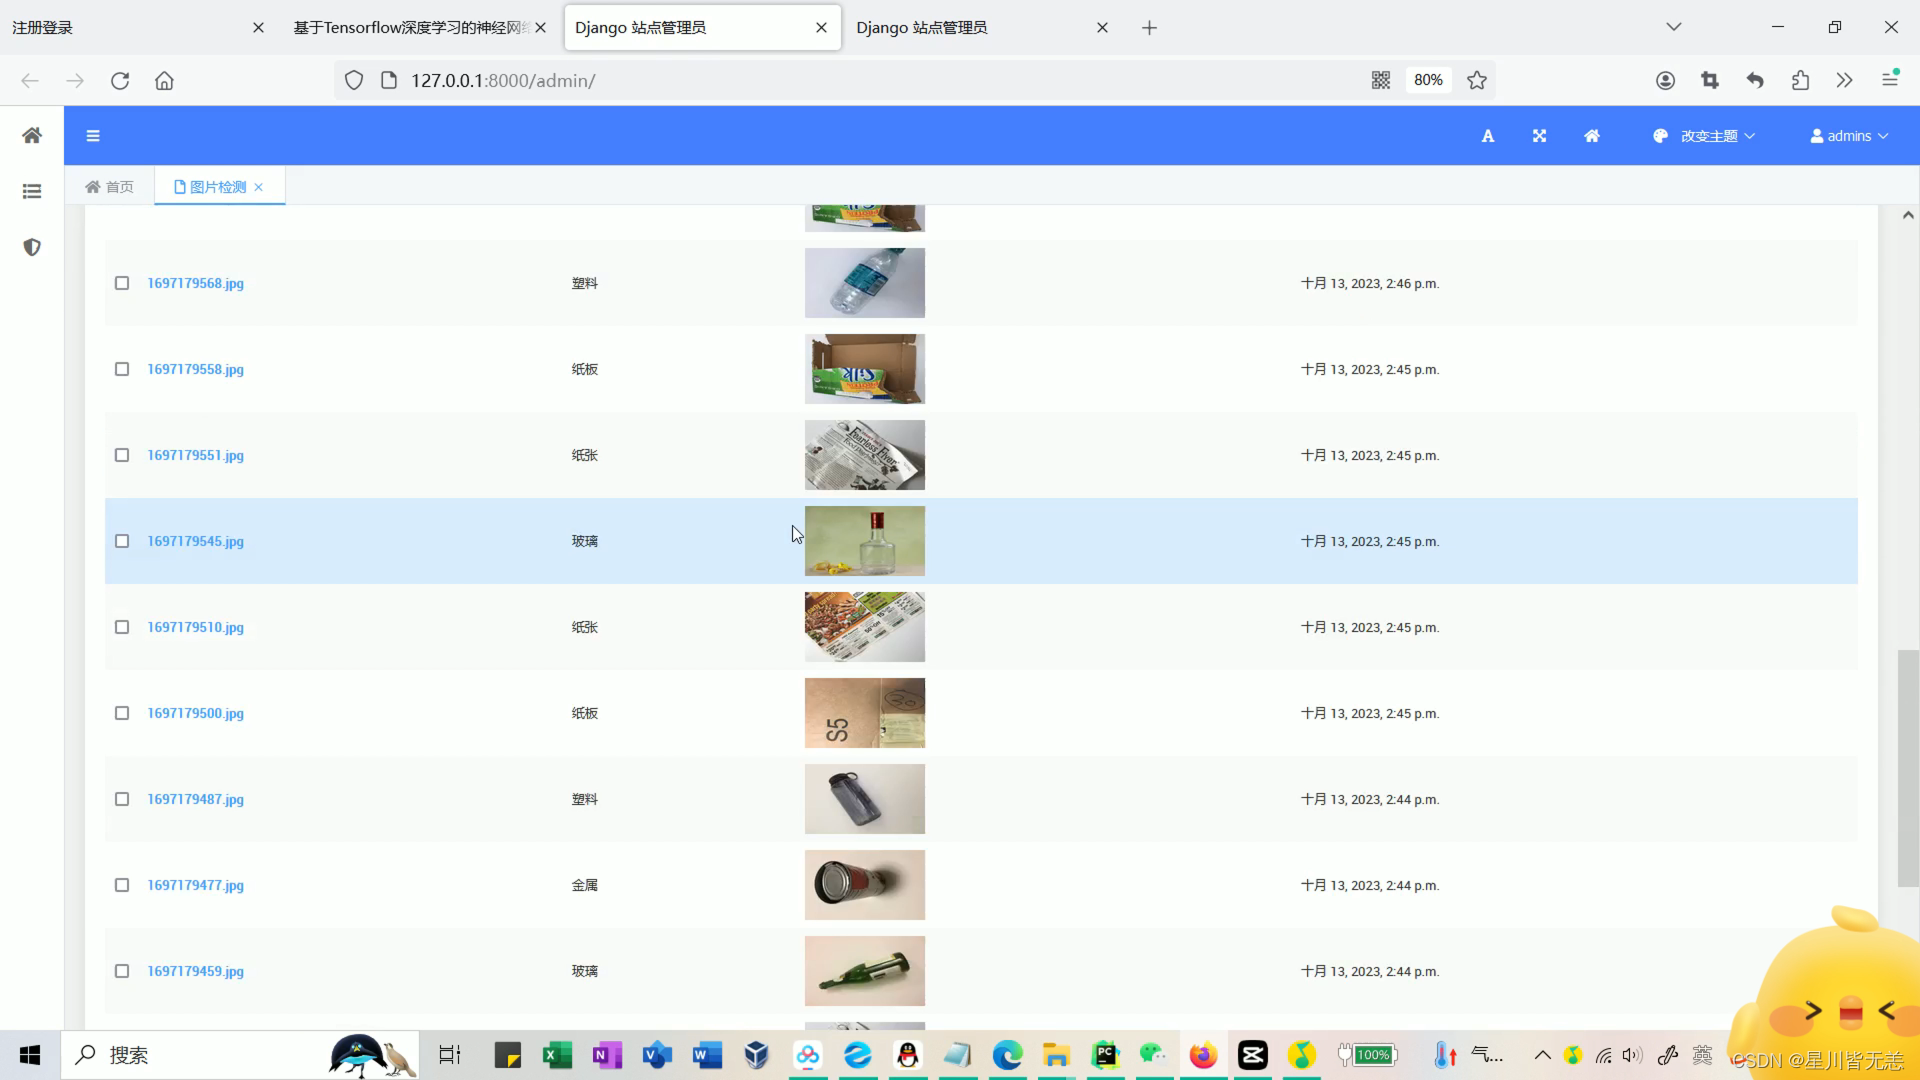Click the green glass bottle thumbnail

coord(864,970)
